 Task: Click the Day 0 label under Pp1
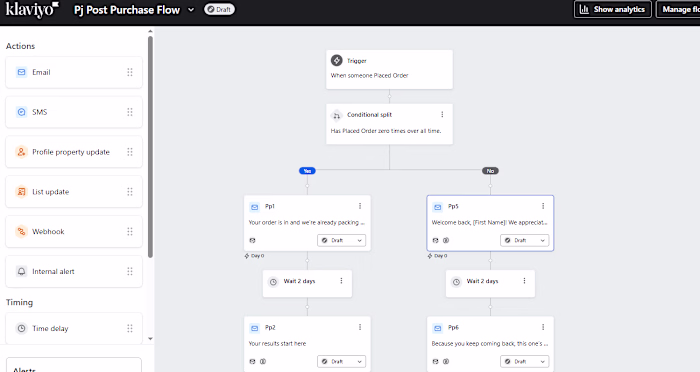tap(254, 256)
